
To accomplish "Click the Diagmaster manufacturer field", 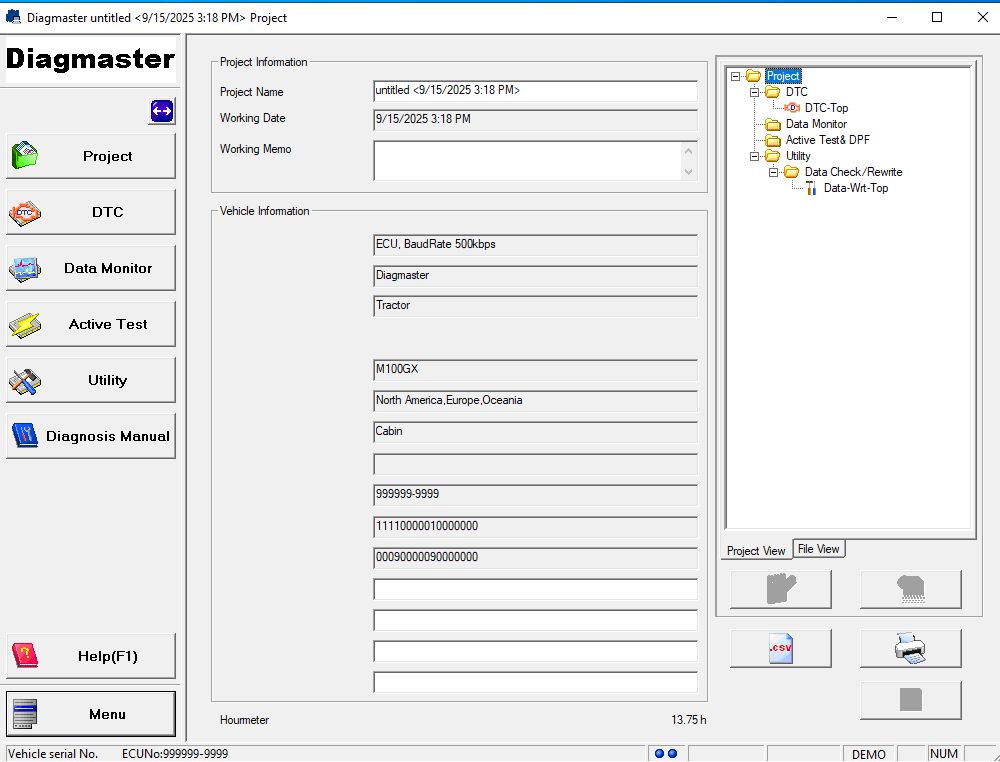I will [x=535, y=276].
